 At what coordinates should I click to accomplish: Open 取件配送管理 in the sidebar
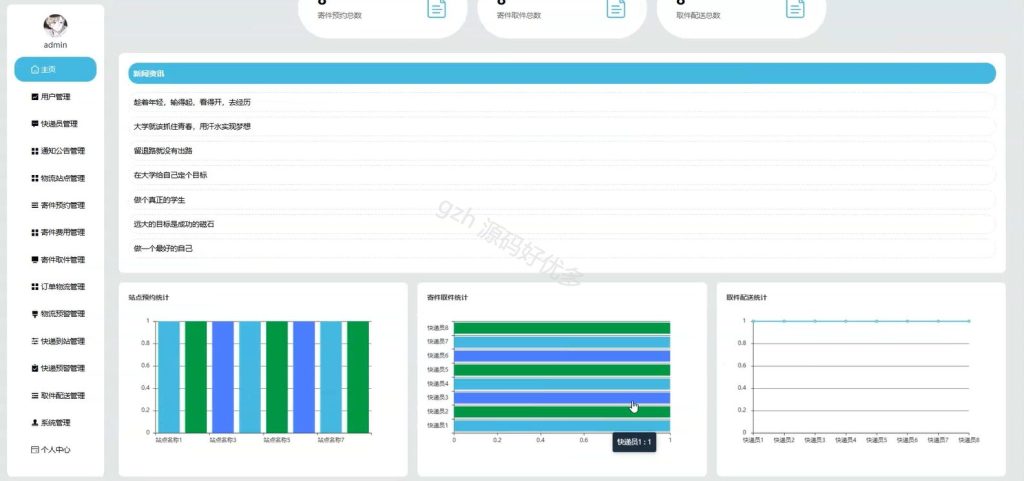coord(58,396)
